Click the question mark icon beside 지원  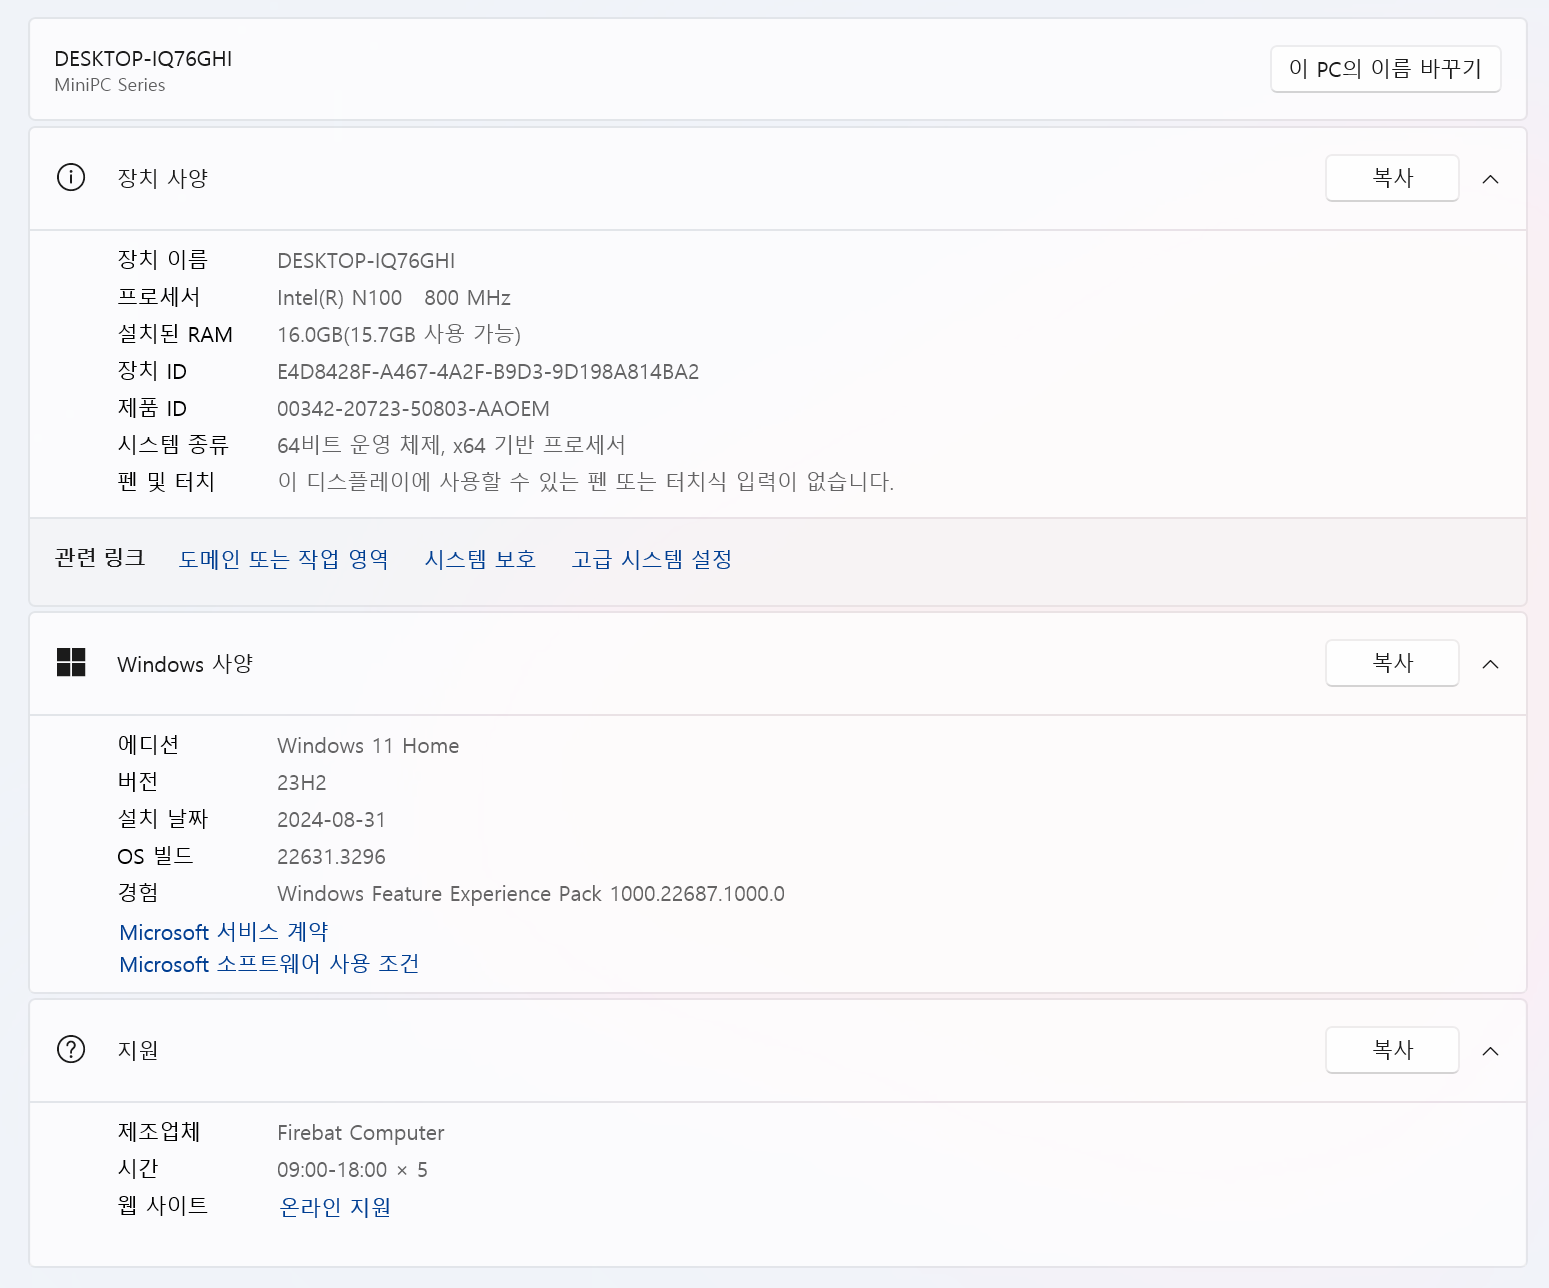(71, 1049)
